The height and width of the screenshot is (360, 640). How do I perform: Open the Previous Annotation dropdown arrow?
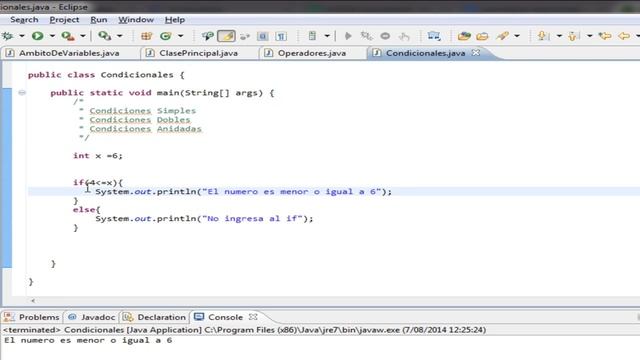point(589,36)
